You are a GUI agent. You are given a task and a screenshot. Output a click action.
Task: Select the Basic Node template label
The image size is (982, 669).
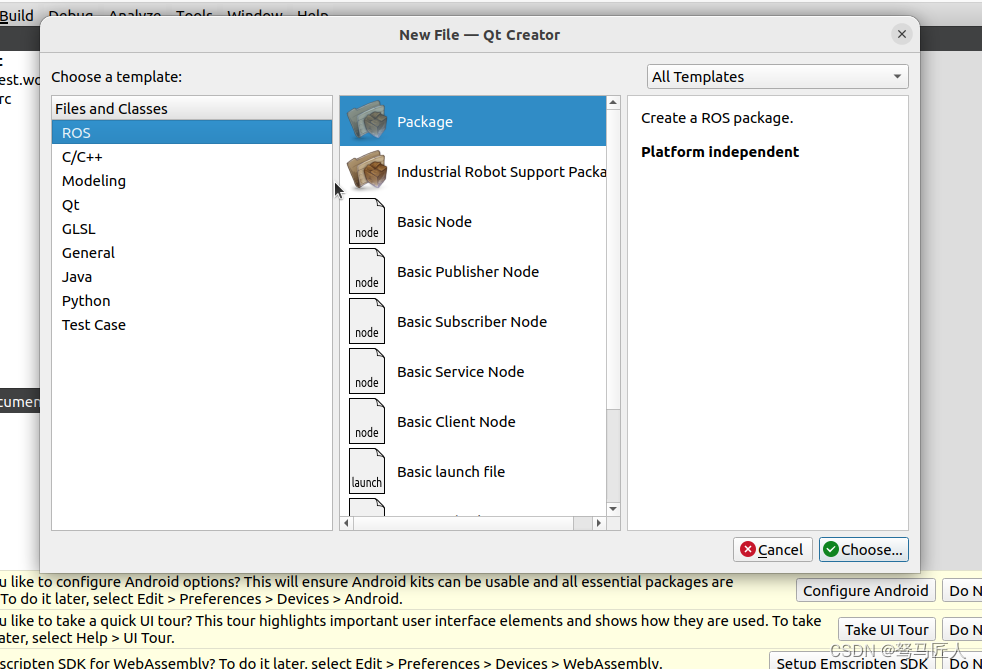(434, 222)
